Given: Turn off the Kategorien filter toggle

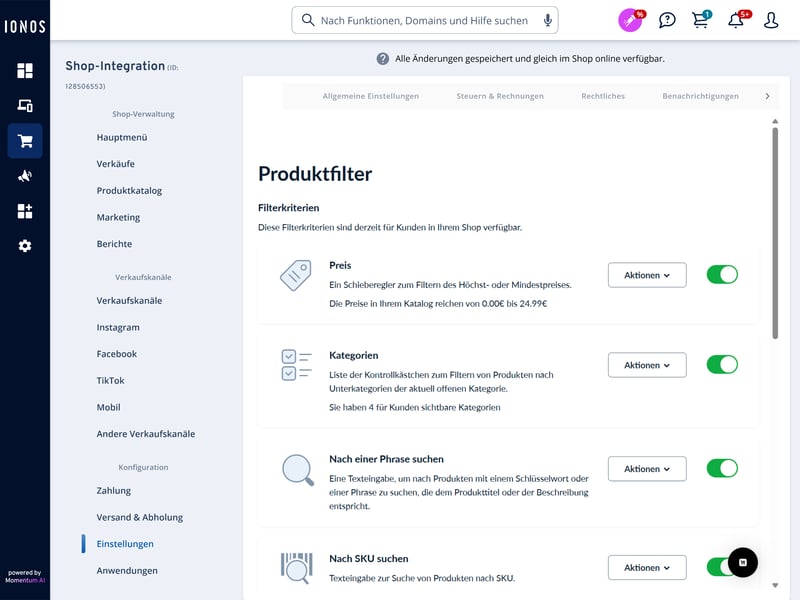Looking at the screenshot, I should (x=722, y=365).
